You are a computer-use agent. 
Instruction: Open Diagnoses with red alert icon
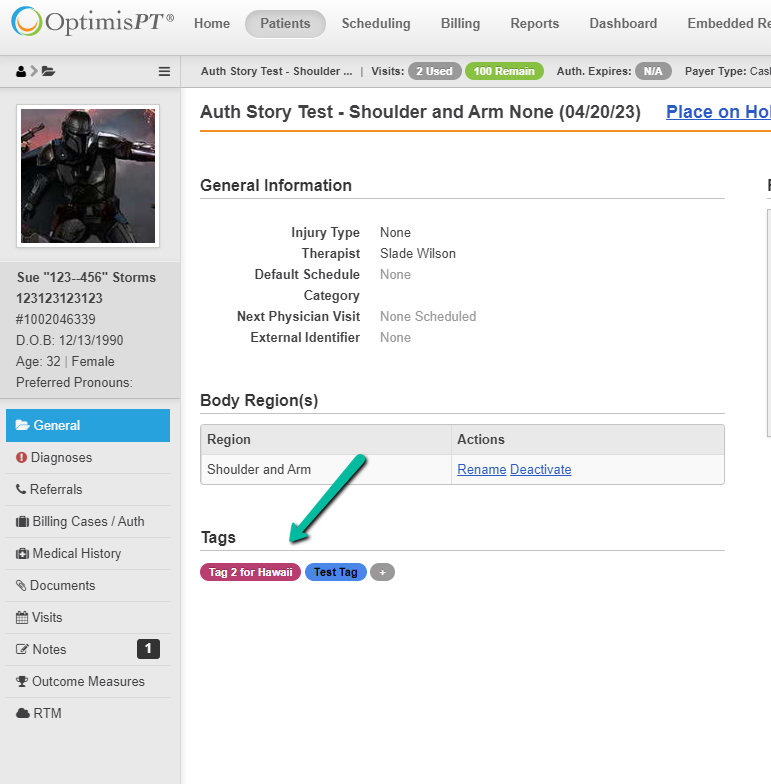(61, 457)
